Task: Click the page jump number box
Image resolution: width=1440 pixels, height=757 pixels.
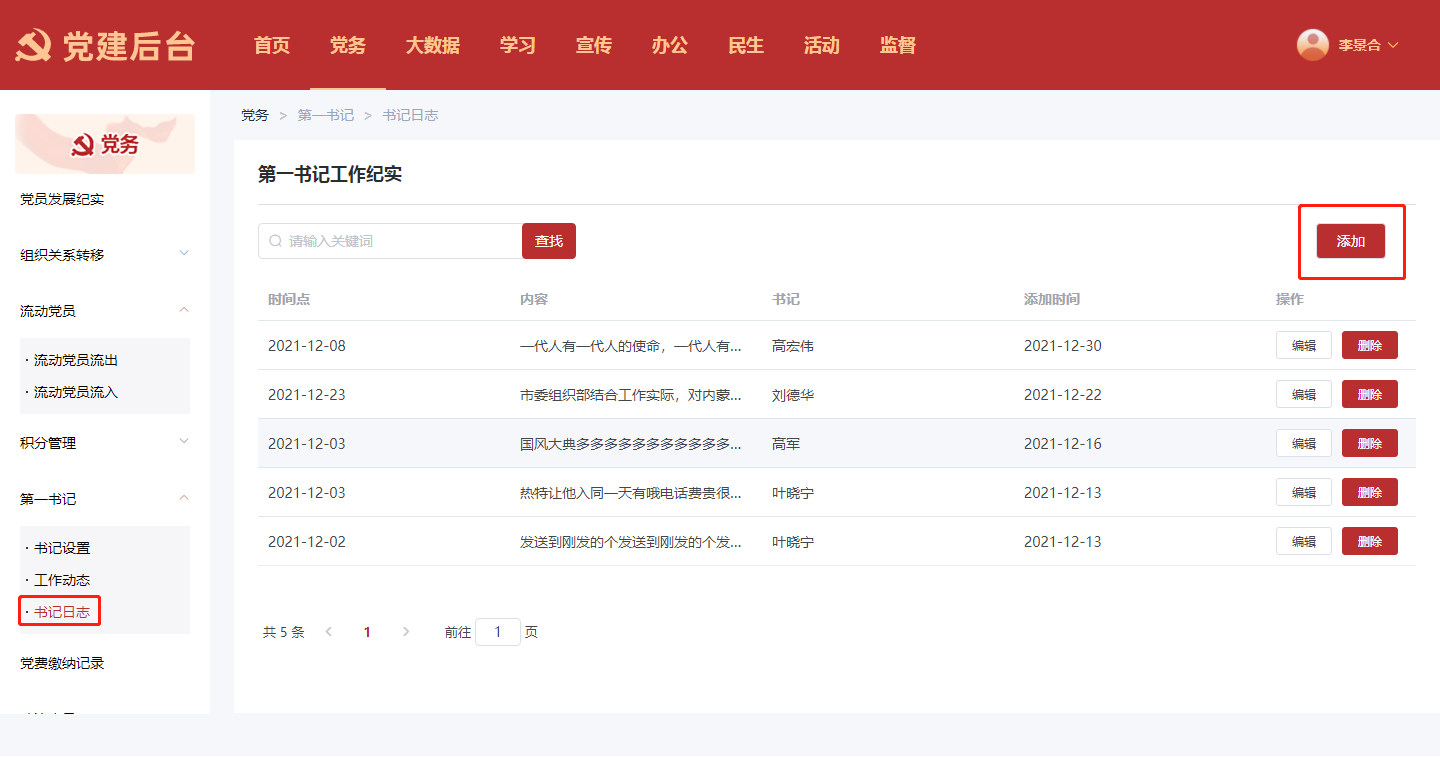Action: click(x=497, y=632)
